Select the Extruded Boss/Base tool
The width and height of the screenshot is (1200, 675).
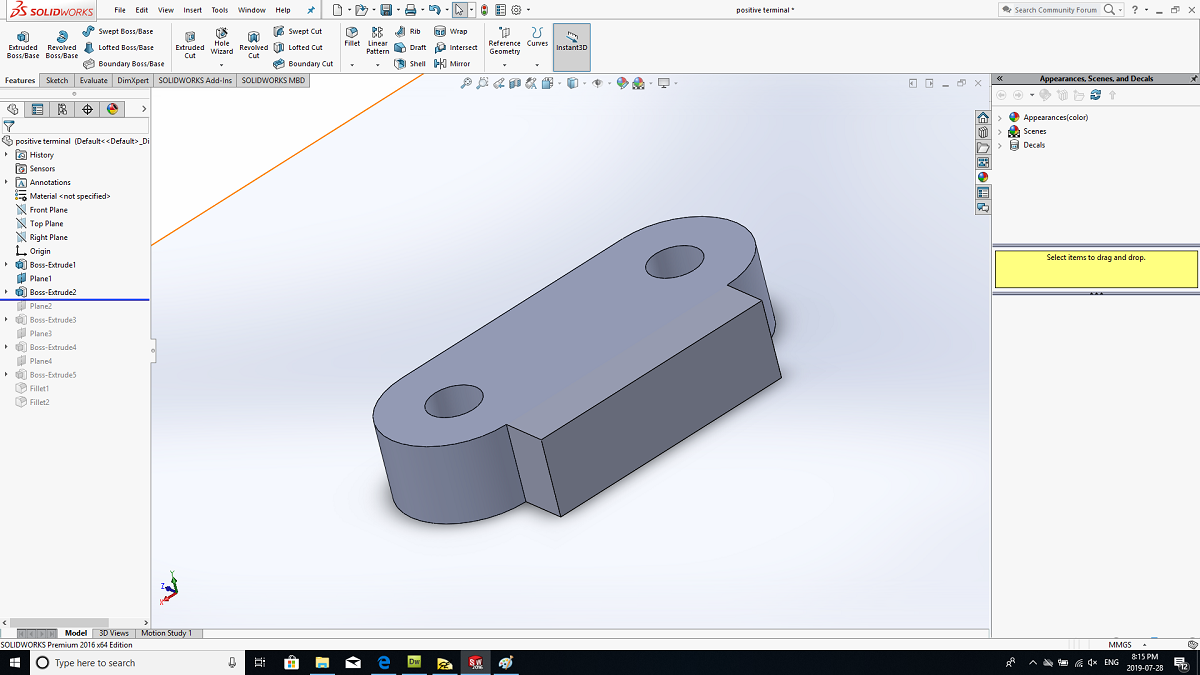pyautogui.click(x=23, y=44)
